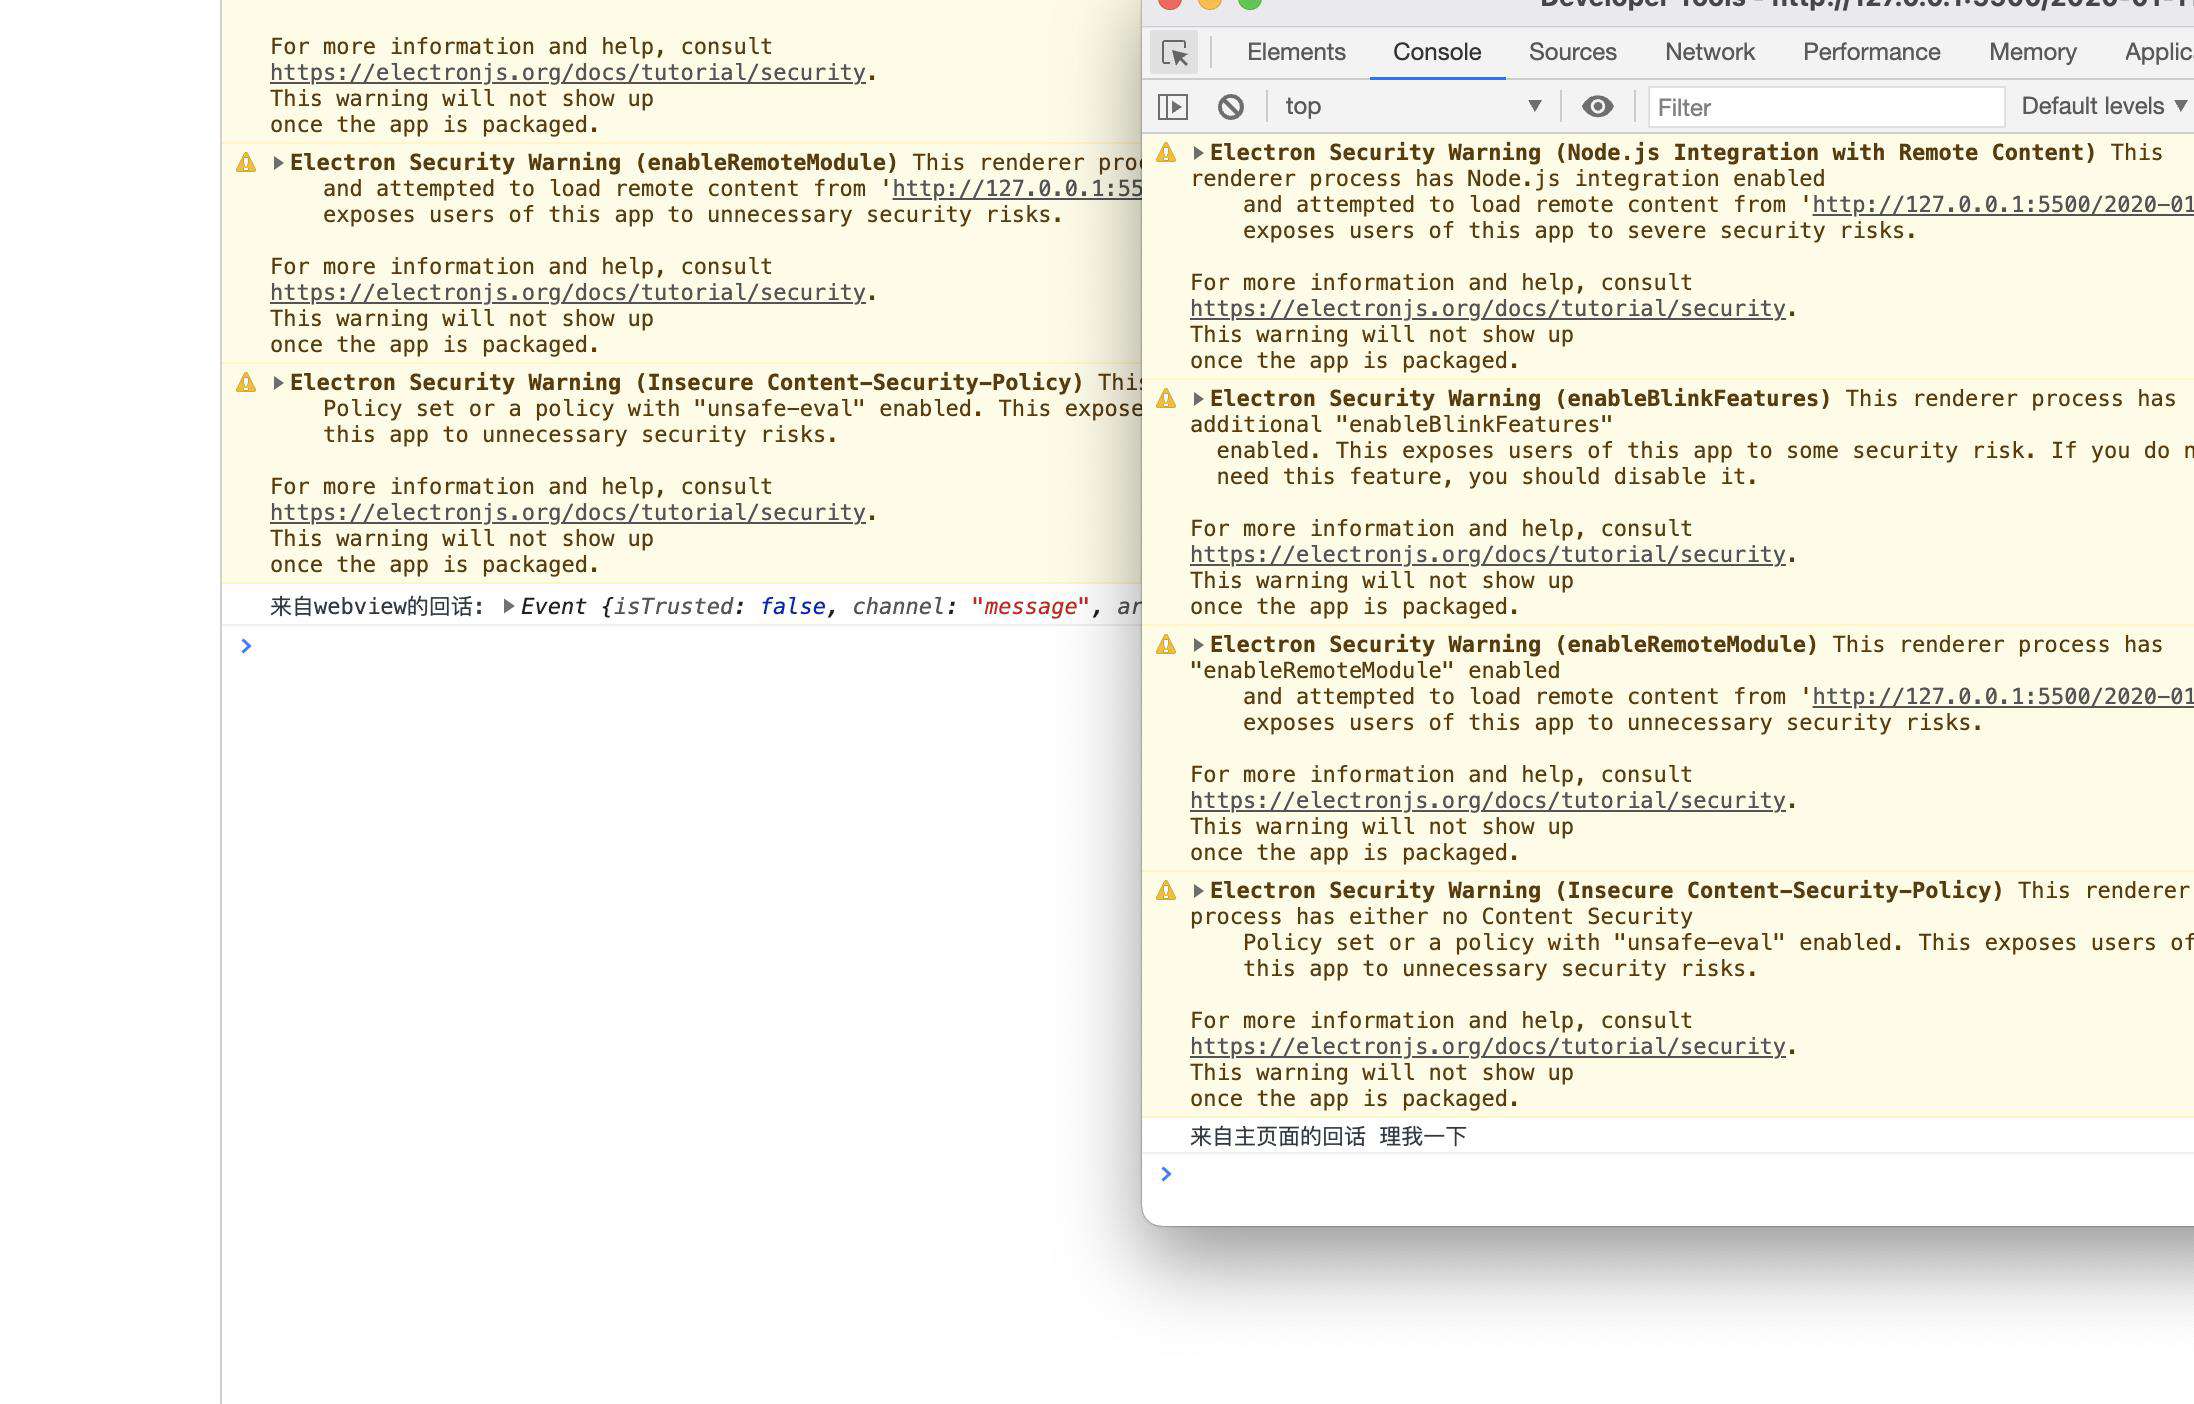Click warning icon of DevTools enableRemoteModule message

pyautogui.click(x=1166, y=645)
